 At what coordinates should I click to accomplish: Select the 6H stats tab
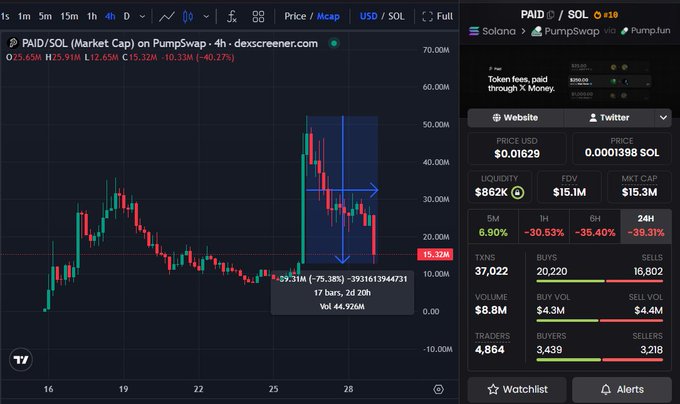click(595, 226)
